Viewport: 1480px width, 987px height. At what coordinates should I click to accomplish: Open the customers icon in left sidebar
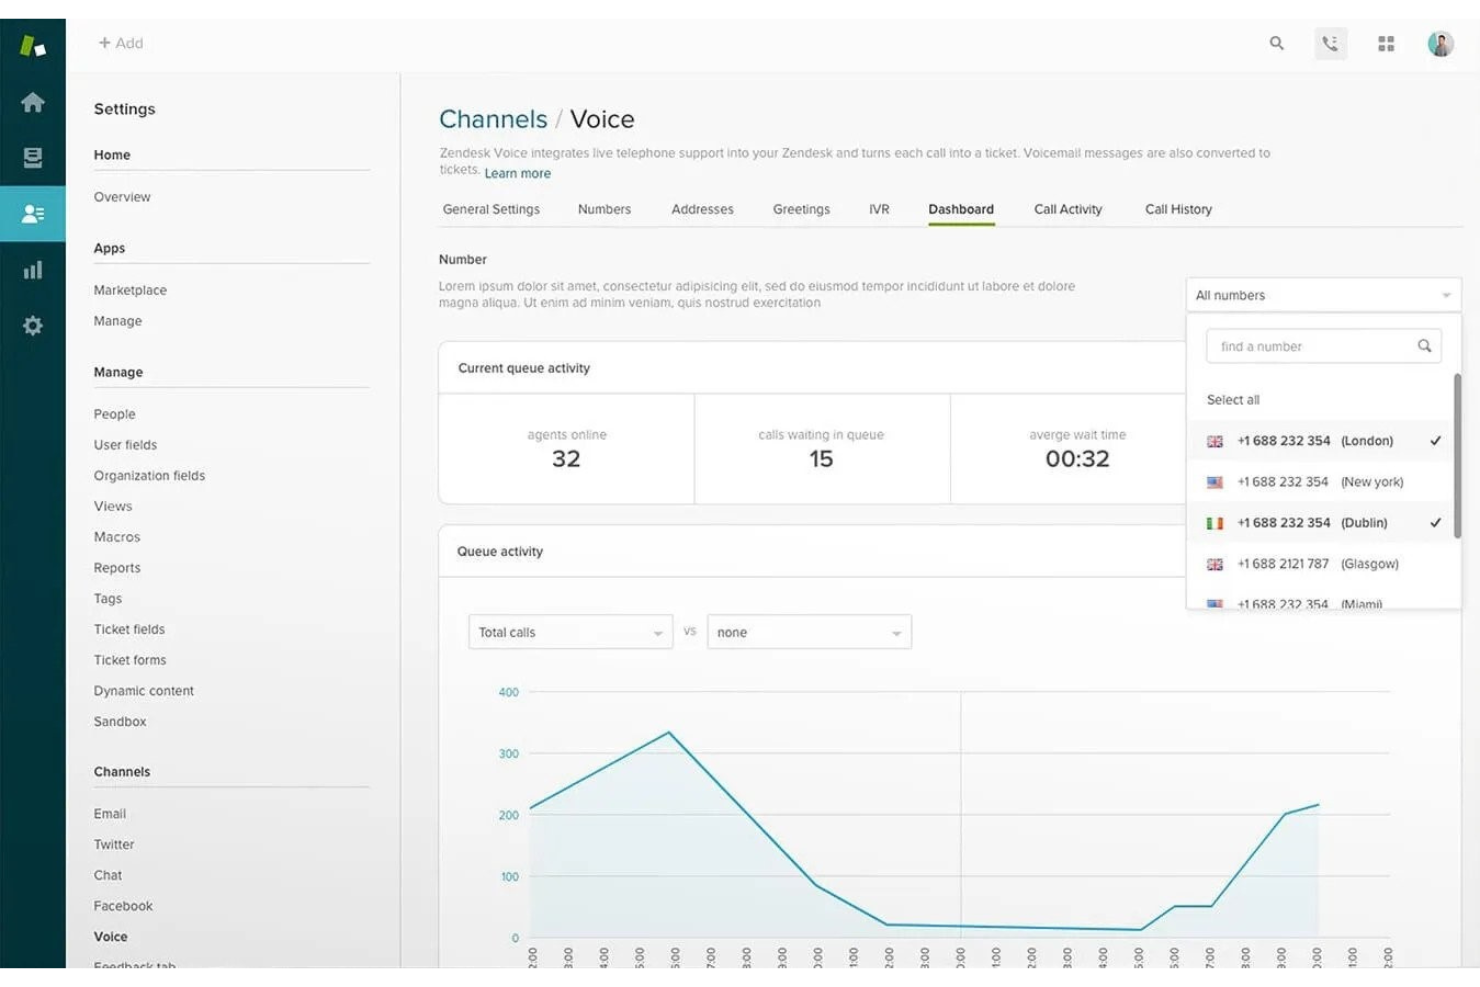33,212
